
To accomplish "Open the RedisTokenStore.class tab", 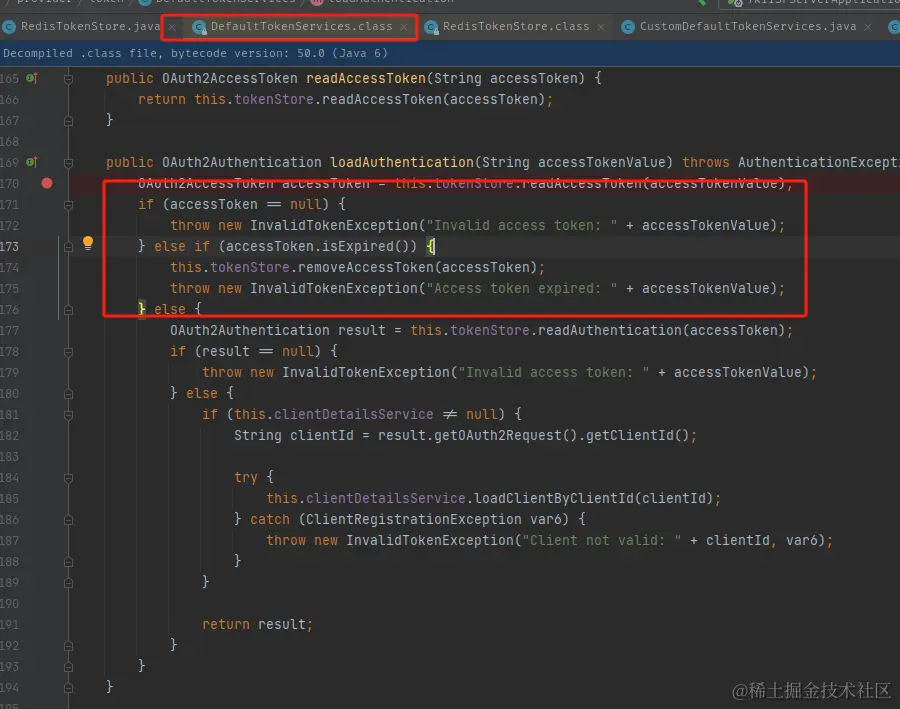I will tap(515, 26).
